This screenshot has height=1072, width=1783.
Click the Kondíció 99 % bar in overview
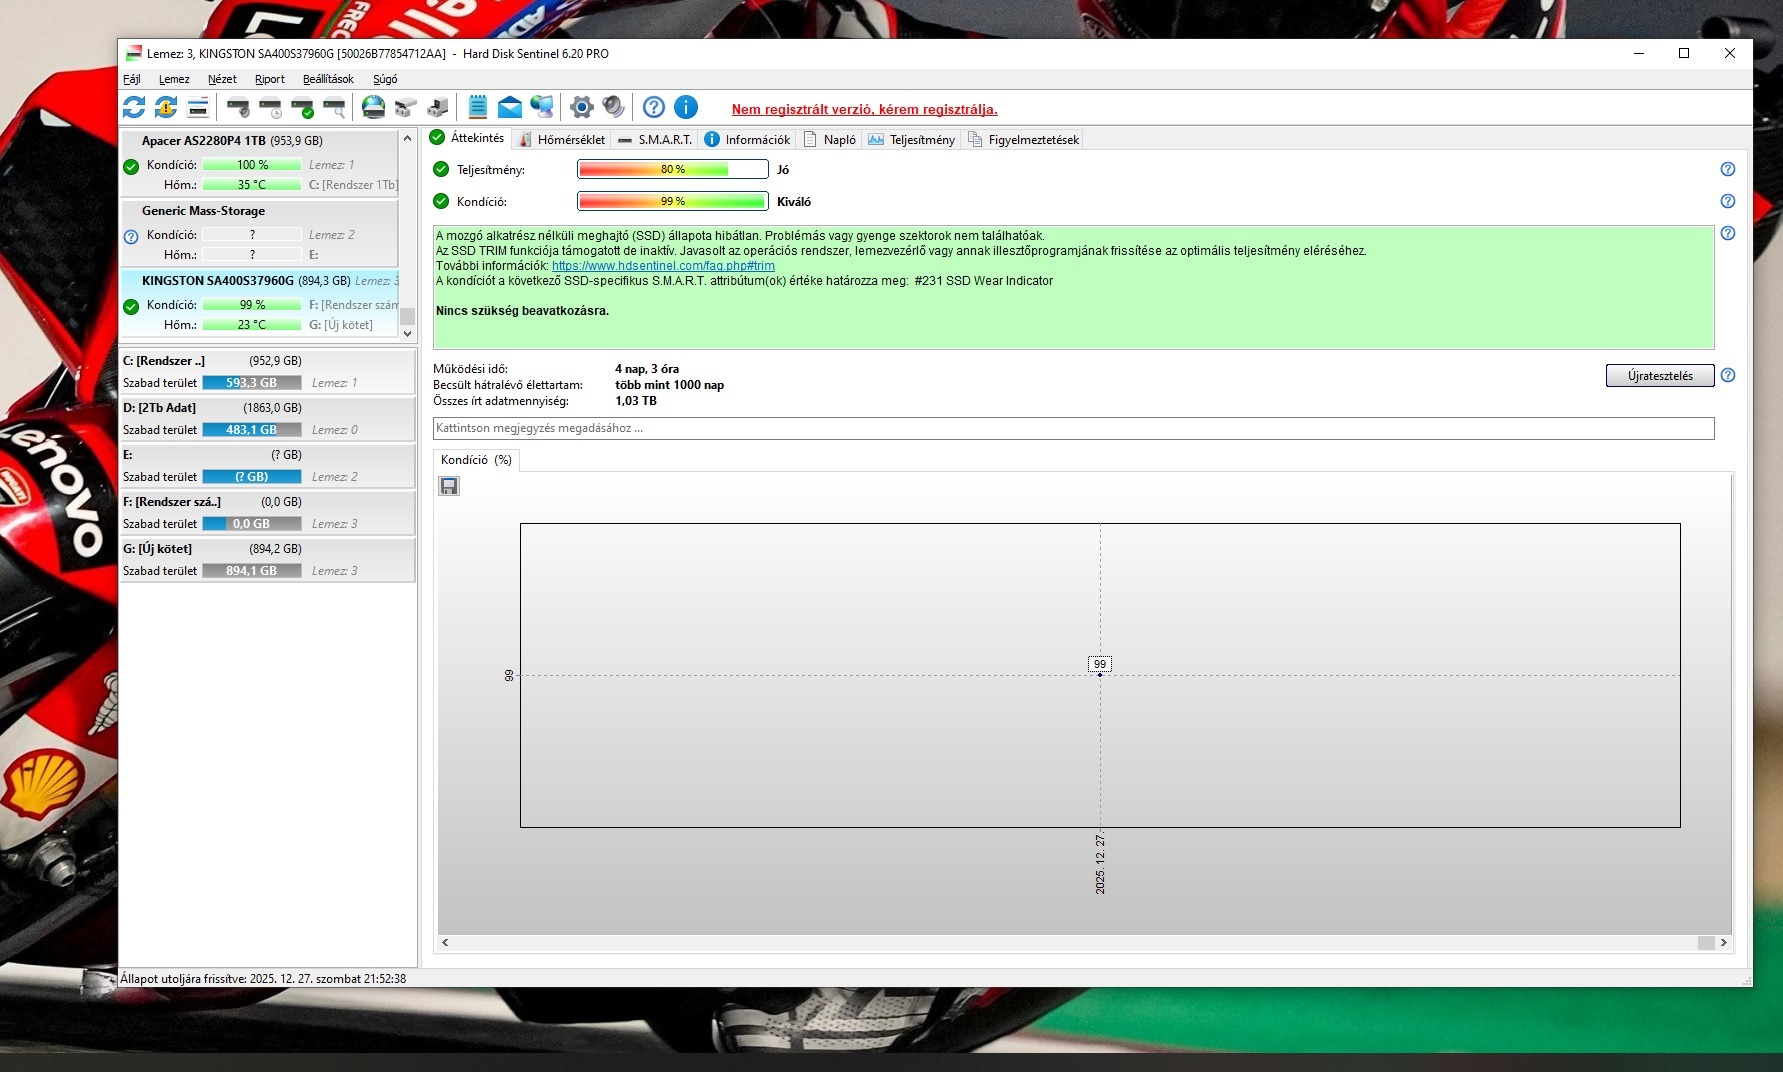(672, 202)
